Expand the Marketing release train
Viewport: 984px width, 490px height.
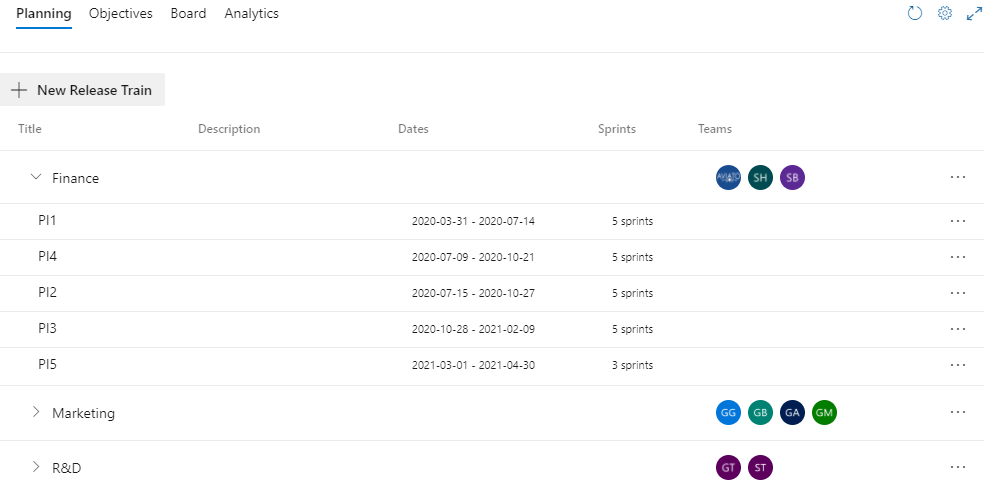click(37, 413)
